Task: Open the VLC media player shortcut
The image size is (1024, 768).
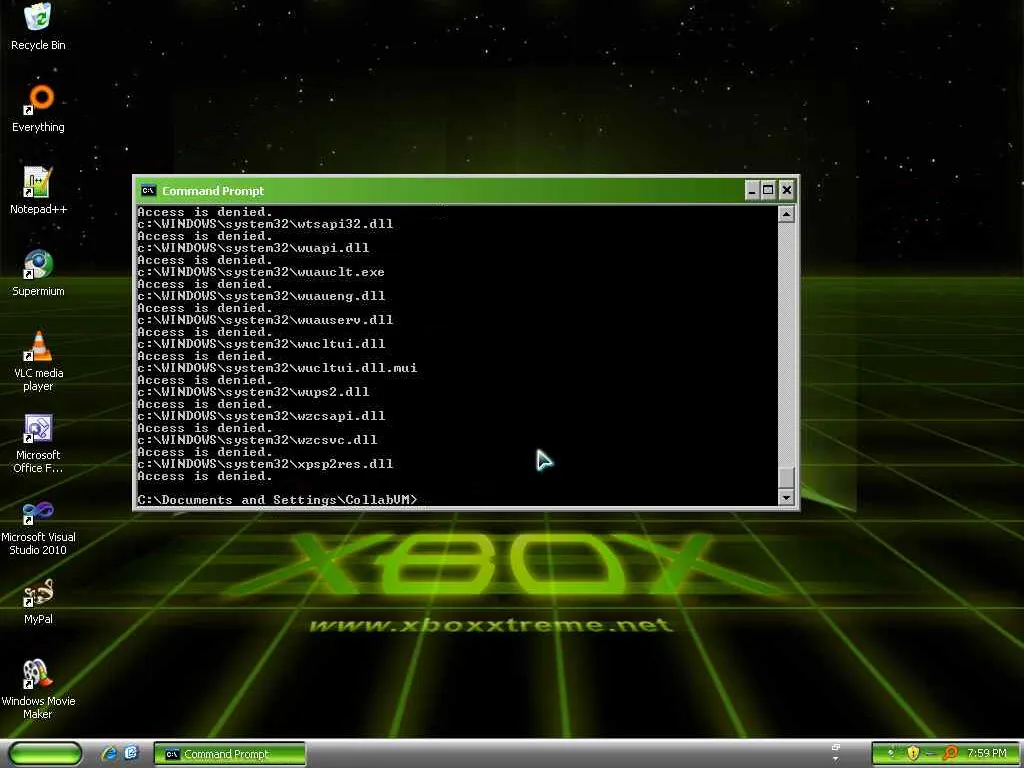Action: (38, 361)
